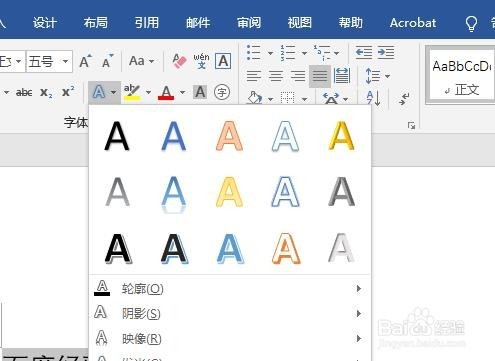
Task: Open the 帮助 tab
Action: click(351, 23)
